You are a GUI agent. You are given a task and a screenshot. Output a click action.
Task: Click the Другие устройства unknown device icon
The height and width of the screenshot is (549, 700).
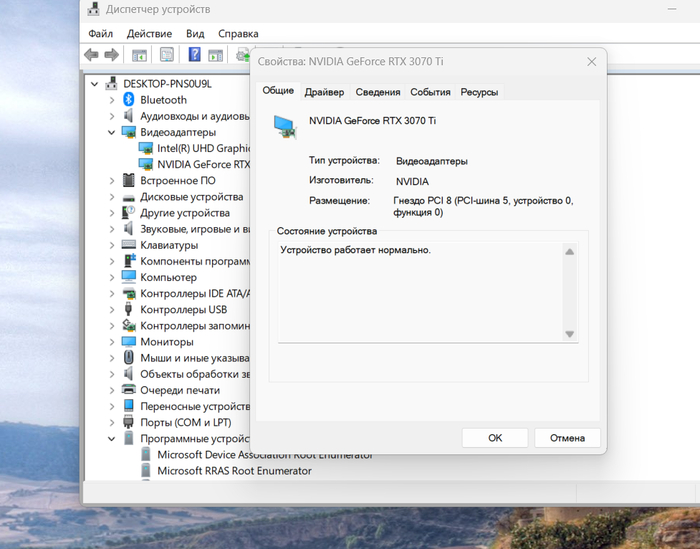[129, 212]
